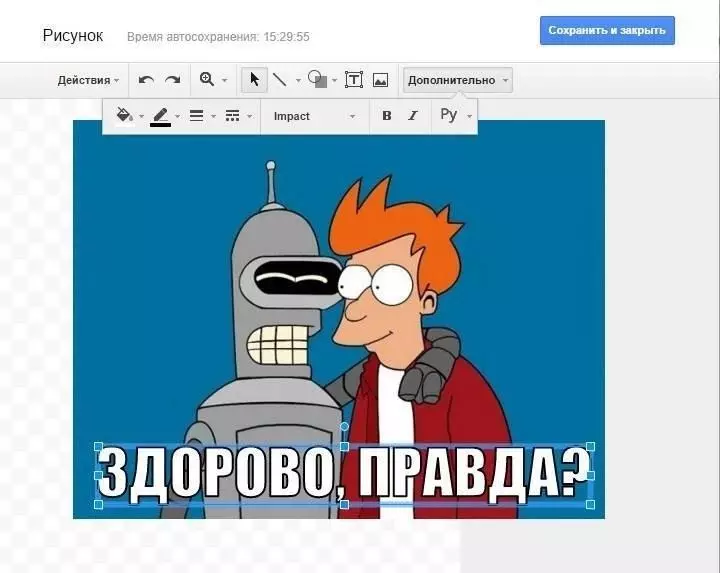Open the Дополнительно menu
Image resolution: width=720 pixels, height=573 pixels.
click(458, 80)
